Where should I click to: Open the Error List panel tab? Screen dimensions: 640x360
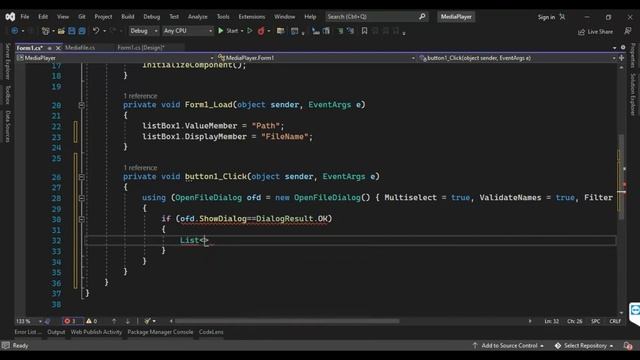[x=28, y=332]
